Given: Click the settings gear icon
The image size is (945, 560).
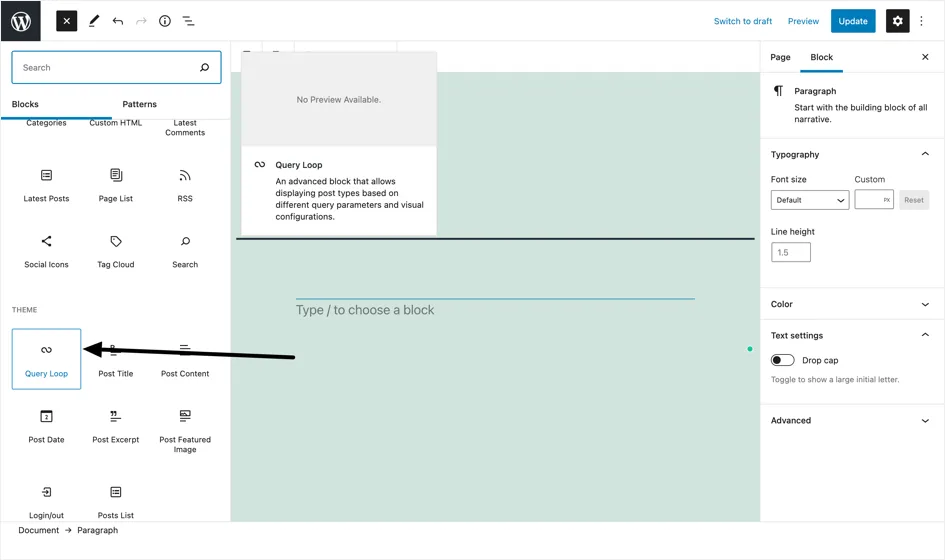Looking at the screenshot, I should [x=897, y=21].
